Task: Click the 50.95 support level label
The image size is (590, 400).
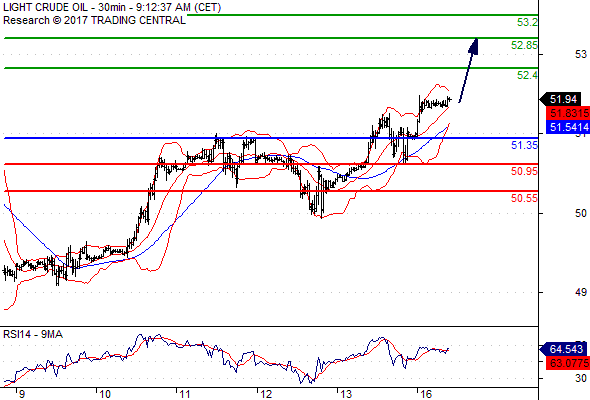Action: click(524, 171)
